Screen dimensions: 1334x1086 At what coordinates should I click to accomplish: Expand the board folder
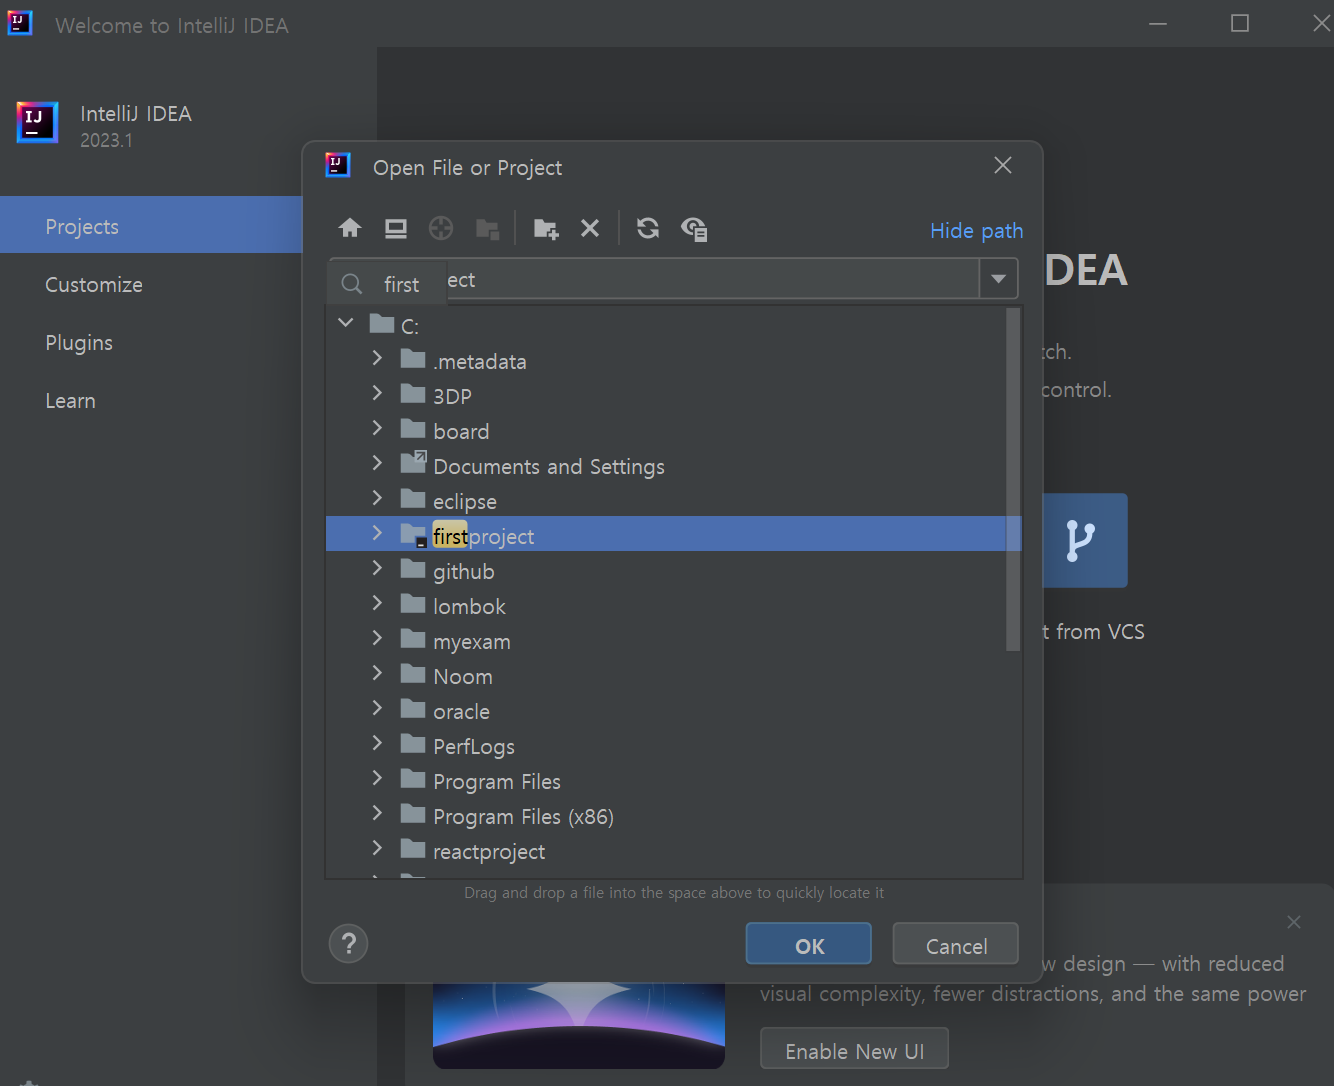coord(377,428)
